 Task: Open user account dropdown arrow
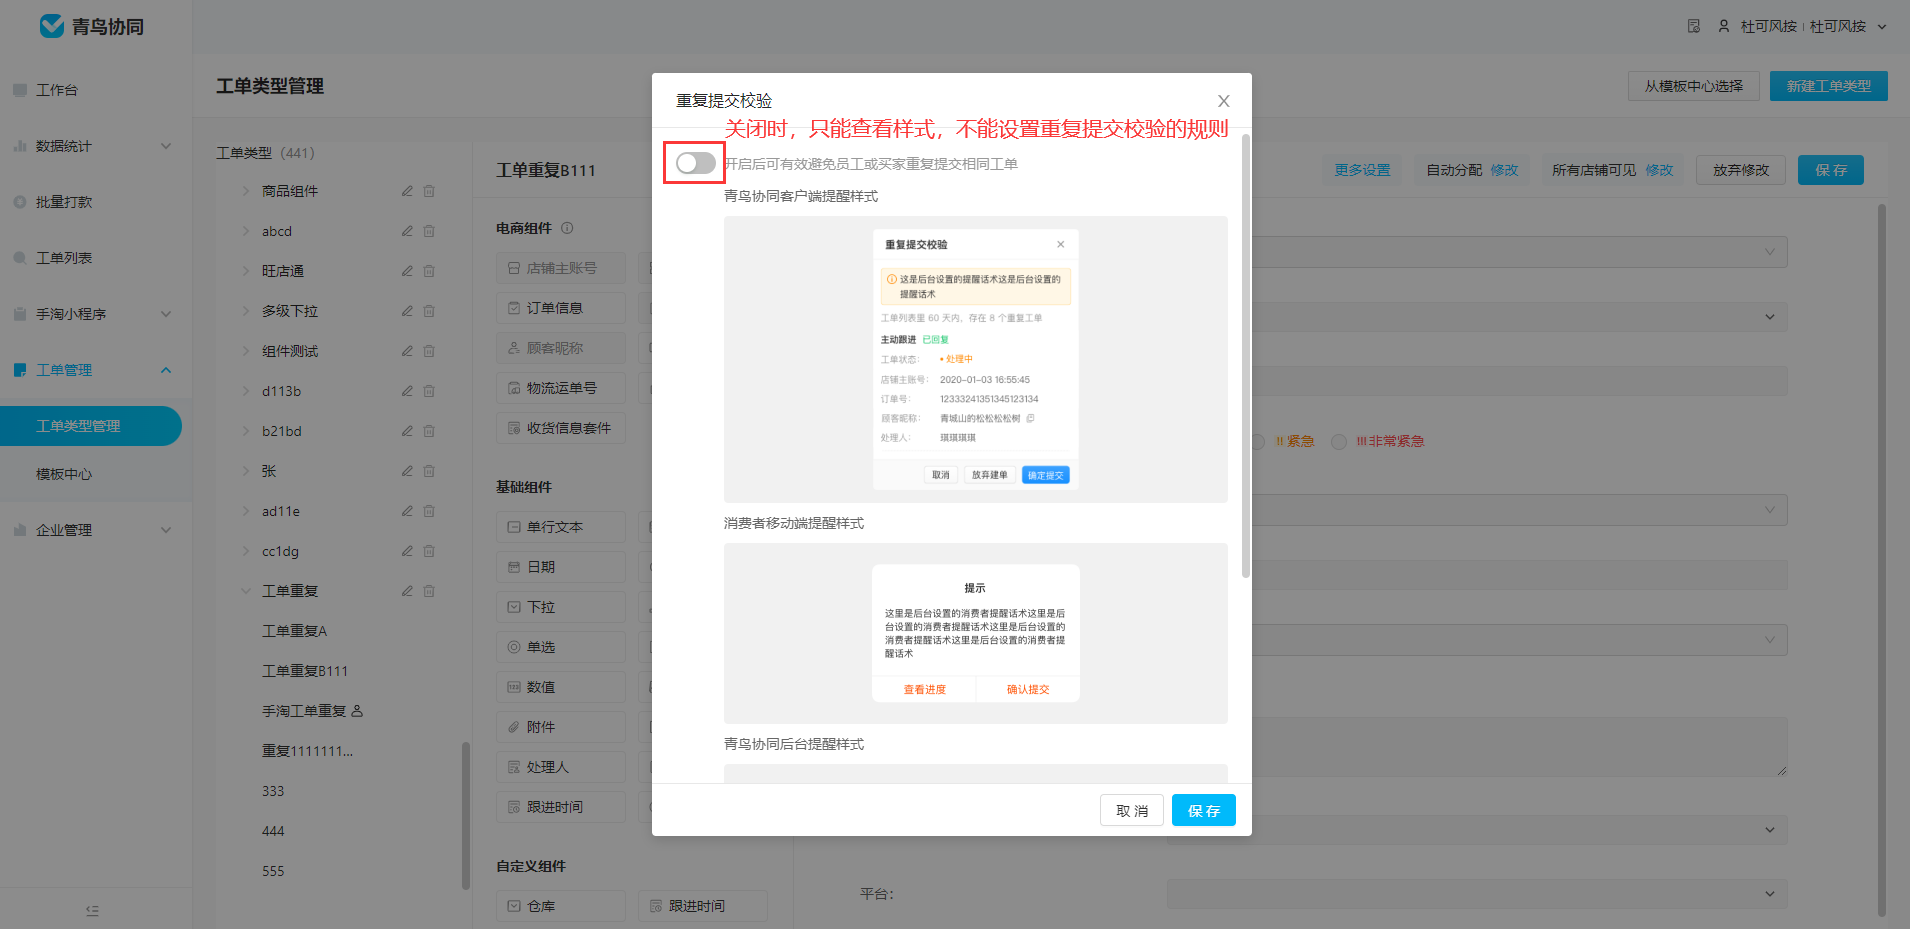[x=1882, y=27]
